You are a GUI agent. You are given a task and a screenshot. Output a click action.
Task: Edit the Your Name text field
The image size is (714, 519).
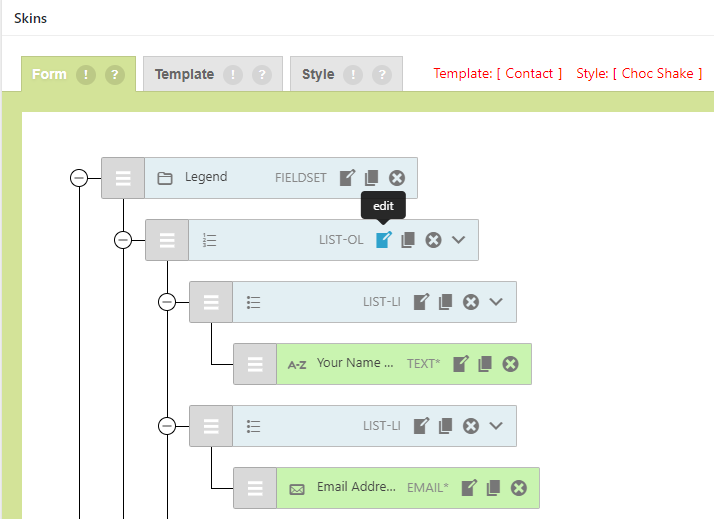point(460,364)
